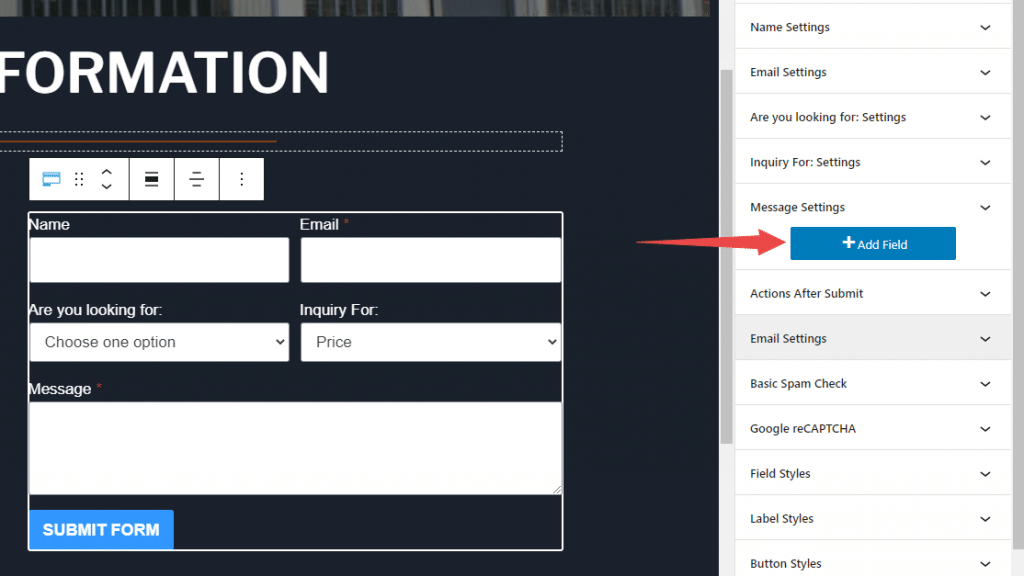Screen dimensions: 1024x576
Task: Click the form block type icon
Action: [51, 179]
